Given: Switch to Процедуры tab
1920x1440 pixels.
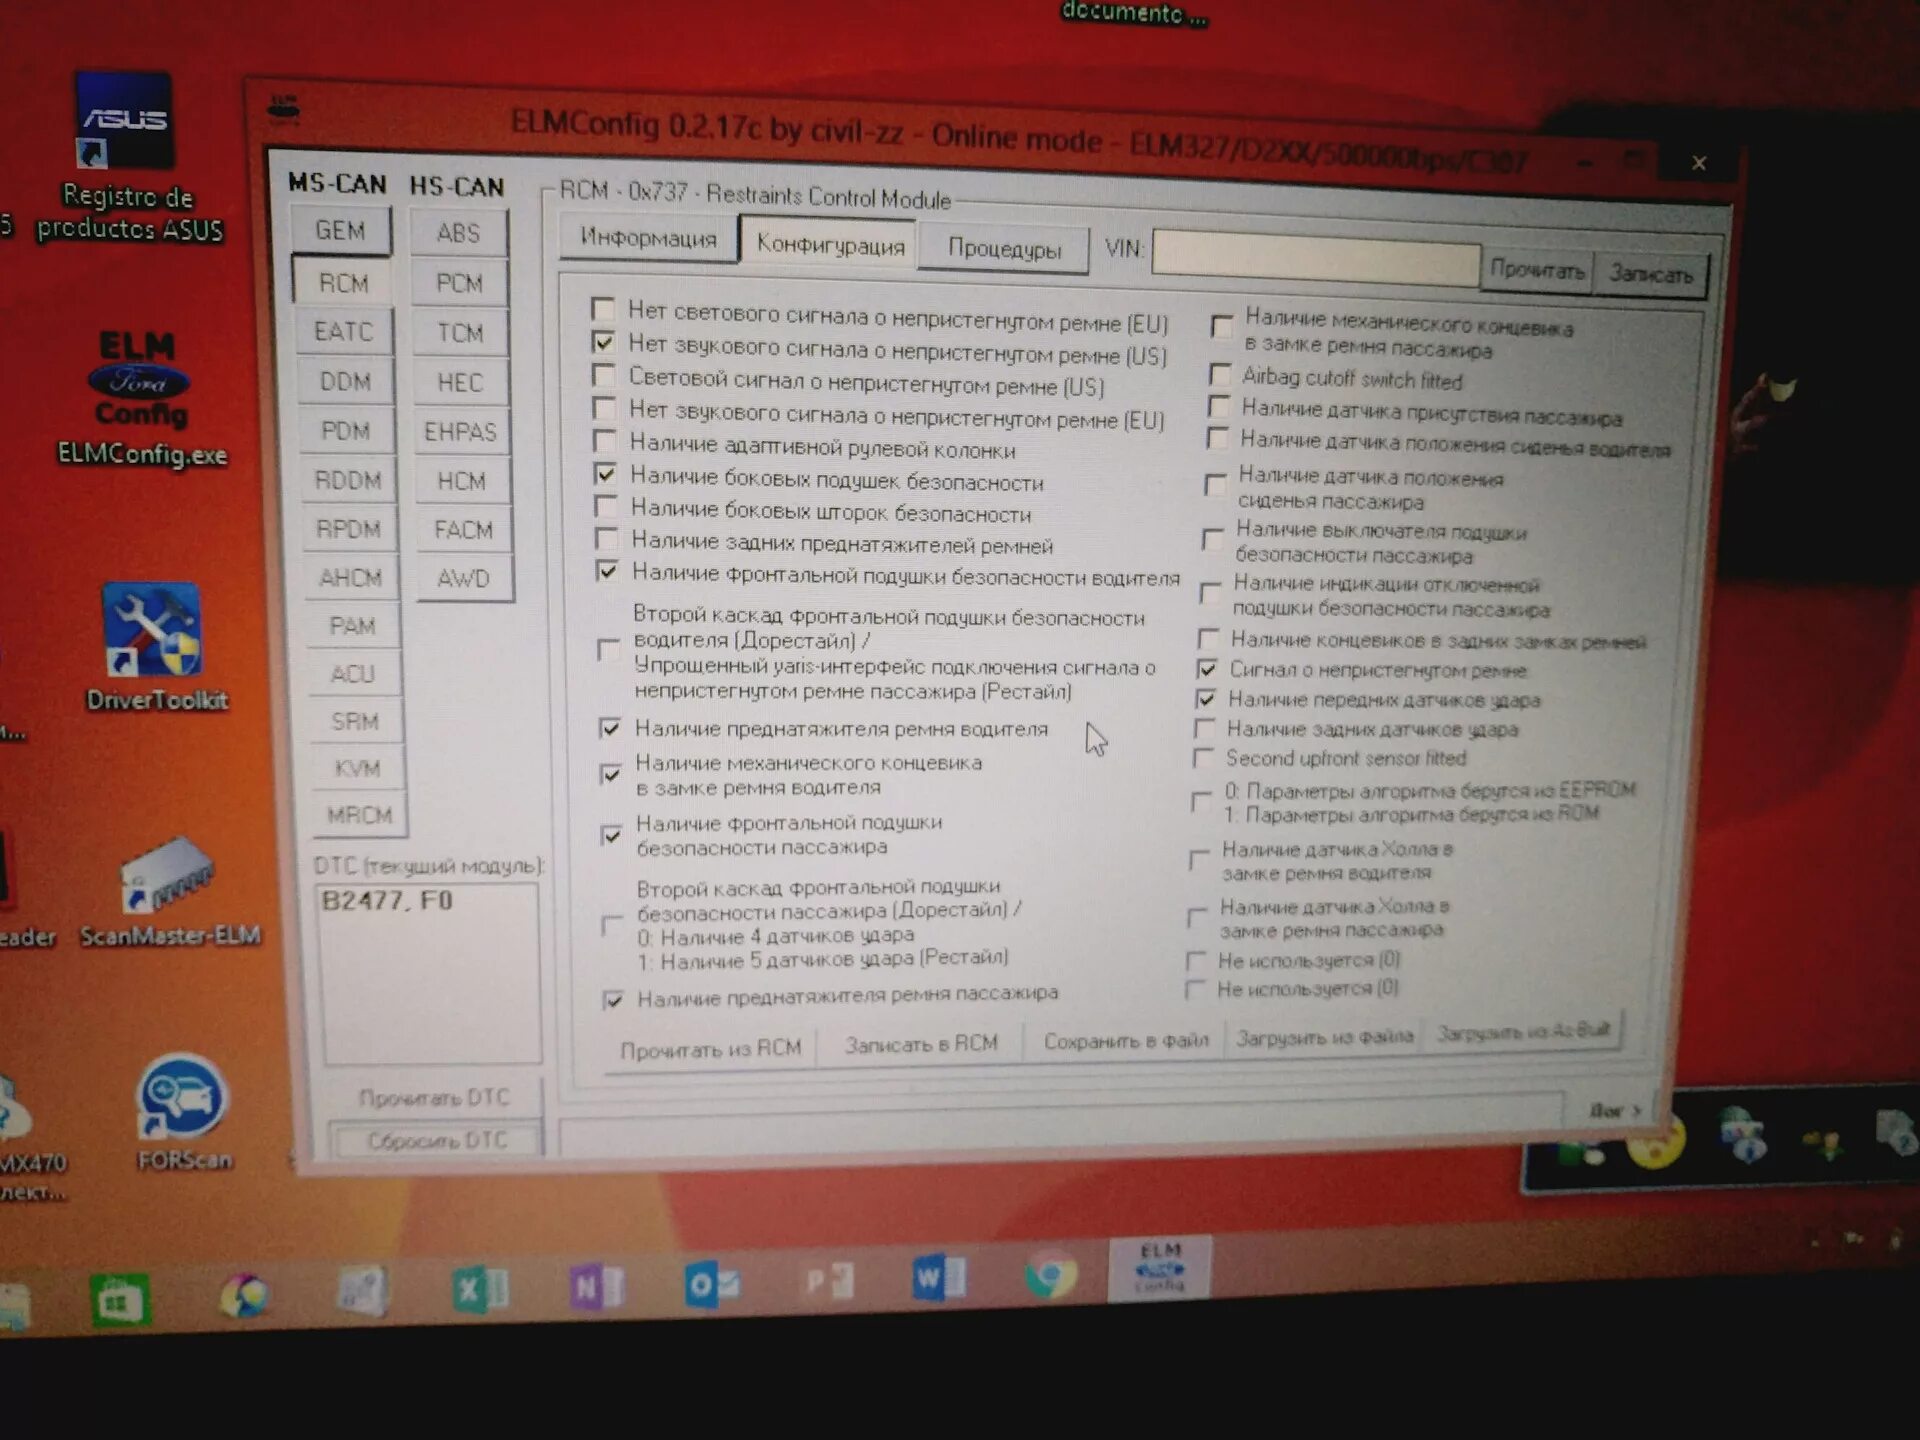Looking at the screenshot, I should click(x=1004, y=248).
